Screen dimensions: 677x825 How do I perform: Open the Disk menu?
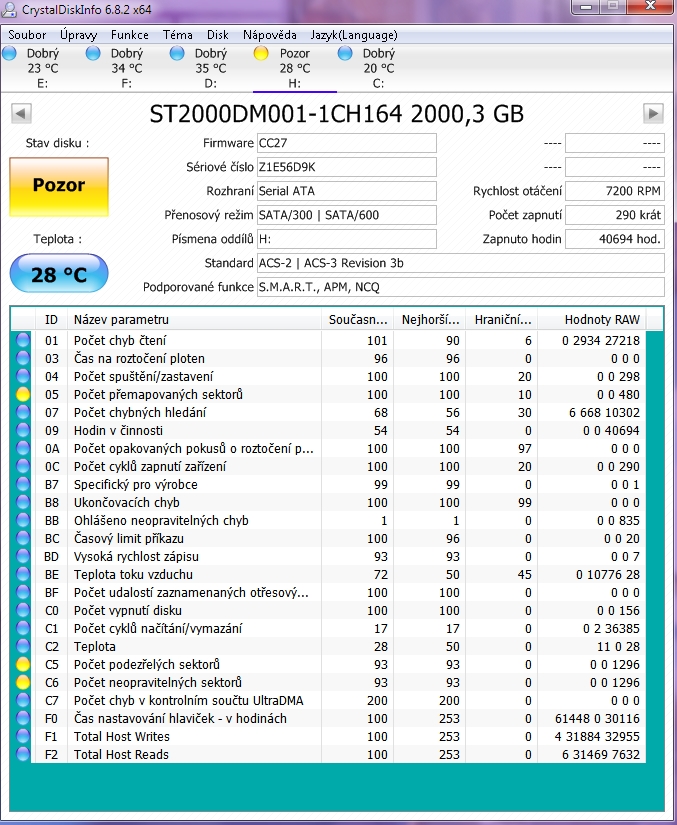click(217, 35)
